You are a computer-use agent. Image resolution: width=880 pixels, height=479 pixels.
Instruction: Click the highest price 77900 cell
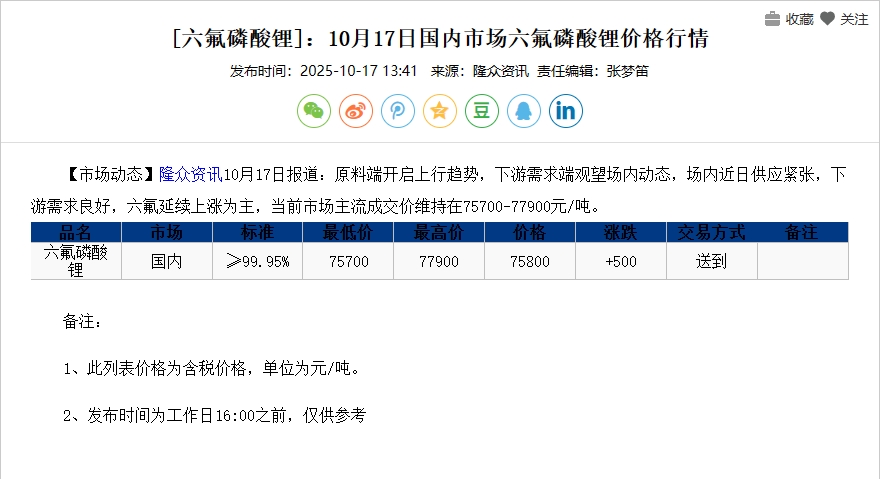[439, 261]
